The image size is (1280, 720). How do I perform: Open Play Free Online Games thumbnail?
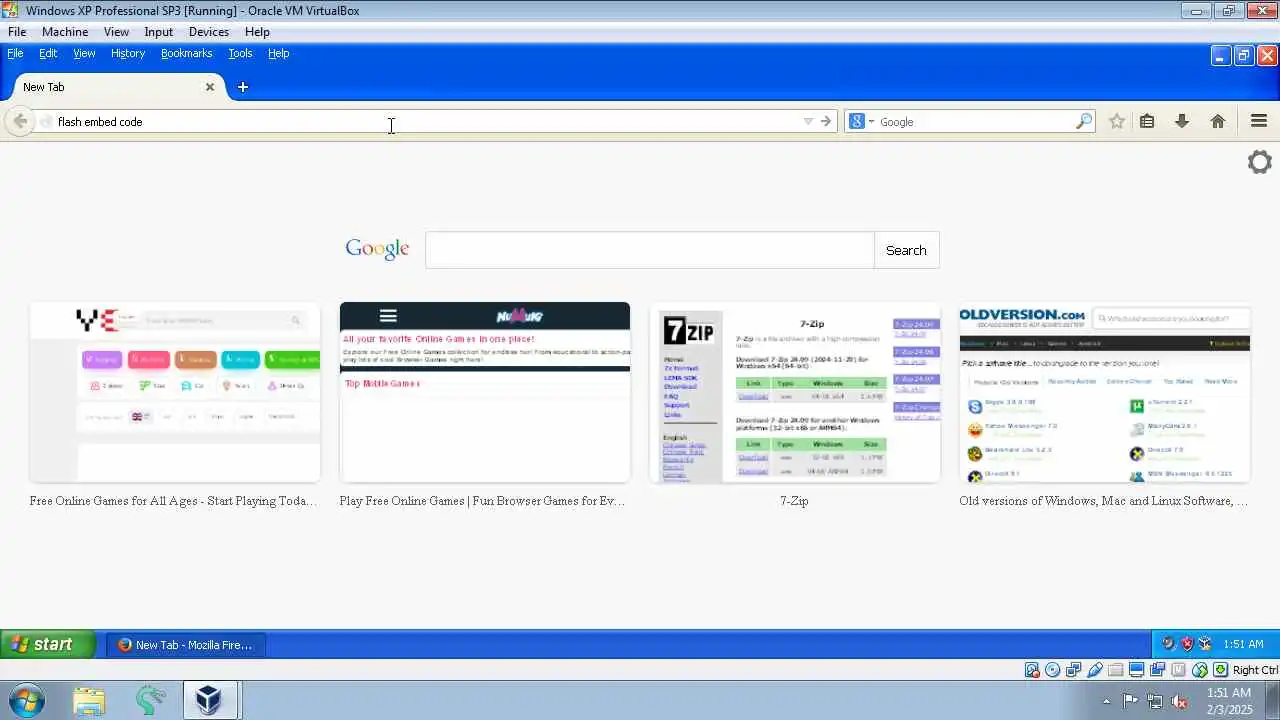pos(485,392)
